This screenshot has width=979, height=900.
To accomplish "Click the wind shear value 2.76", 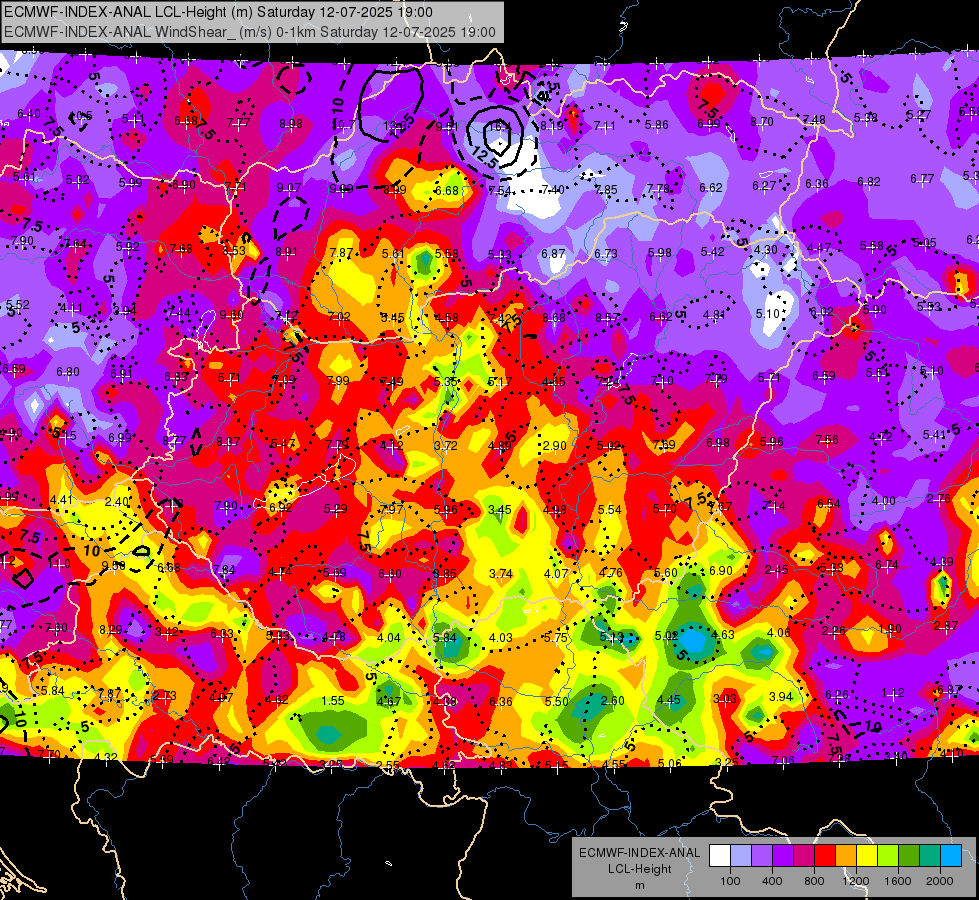I will pos(938,499).
